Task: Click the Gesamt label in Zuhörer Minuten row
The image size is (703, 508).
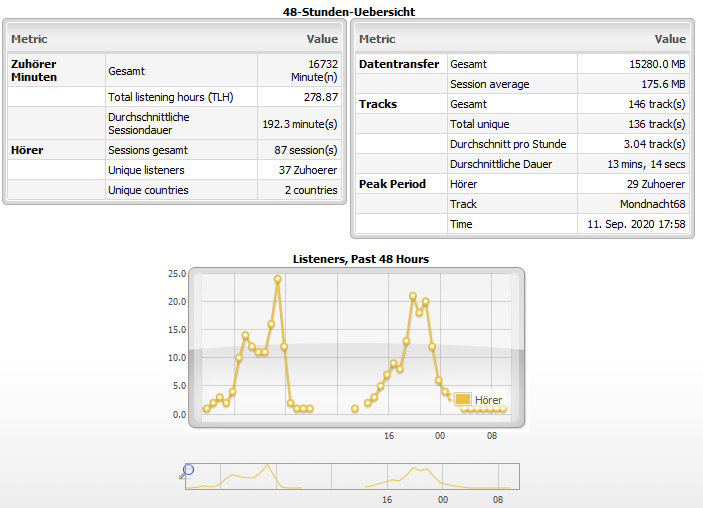Action: pyautogui.click(x=126, y=71)
